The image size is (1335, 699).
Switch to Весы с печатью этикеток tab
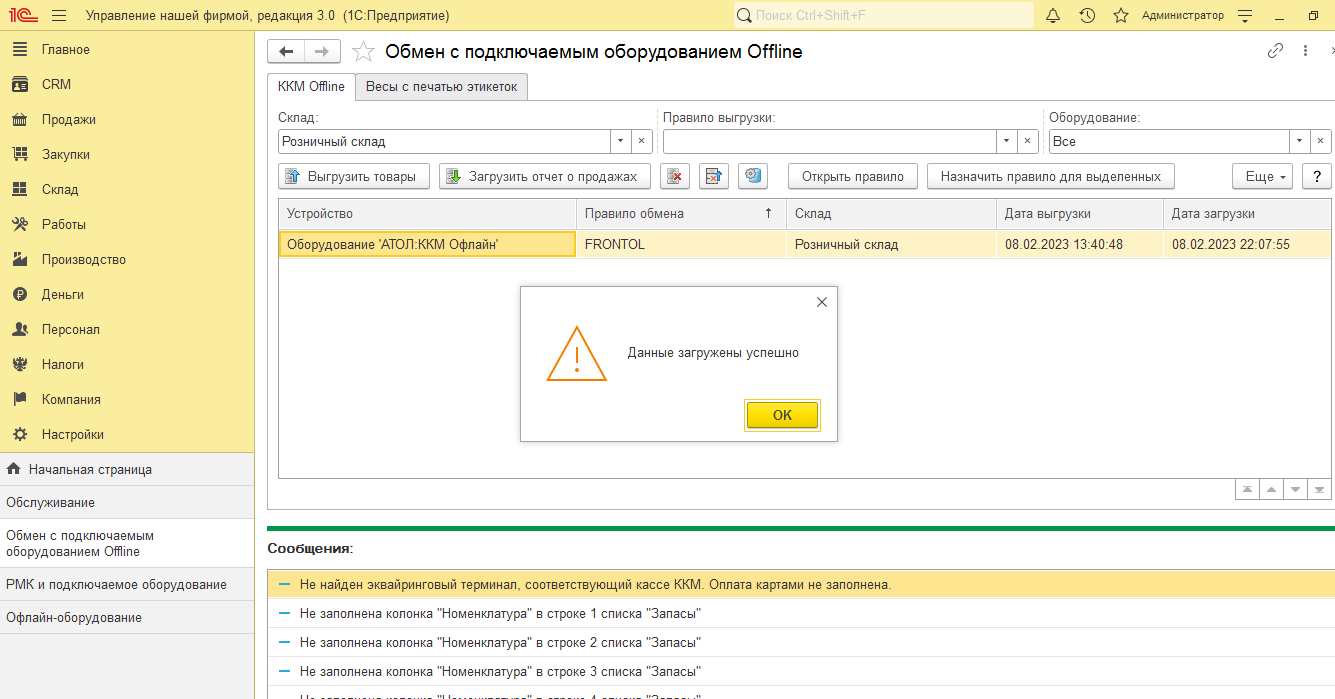pyautogui.click(x=441, y=87)
